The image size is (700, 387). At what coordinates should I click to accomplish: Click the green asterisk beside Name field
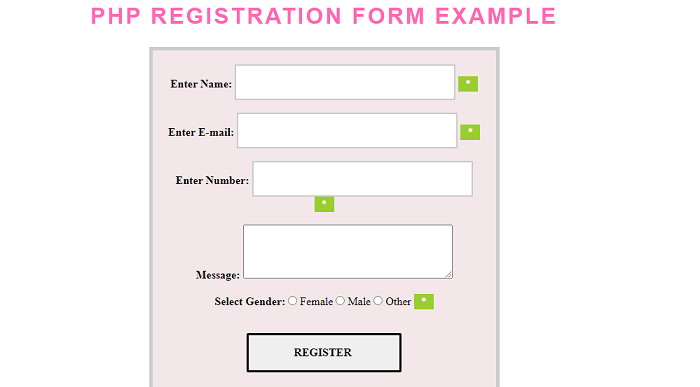pyautogui.click(x=468, y=84)
